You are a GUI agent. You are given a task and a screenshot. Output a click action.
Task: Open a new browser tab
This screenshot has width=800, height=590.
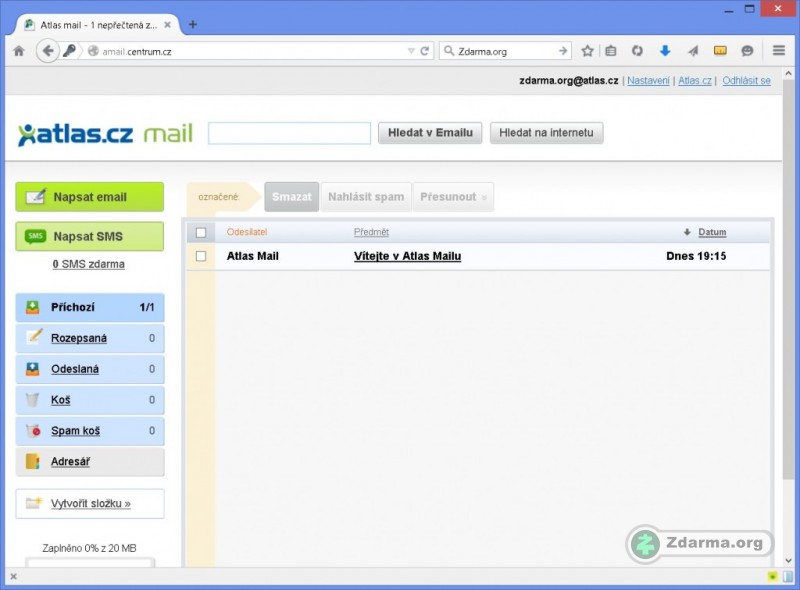pyautogui.click(x=193, y=24)
